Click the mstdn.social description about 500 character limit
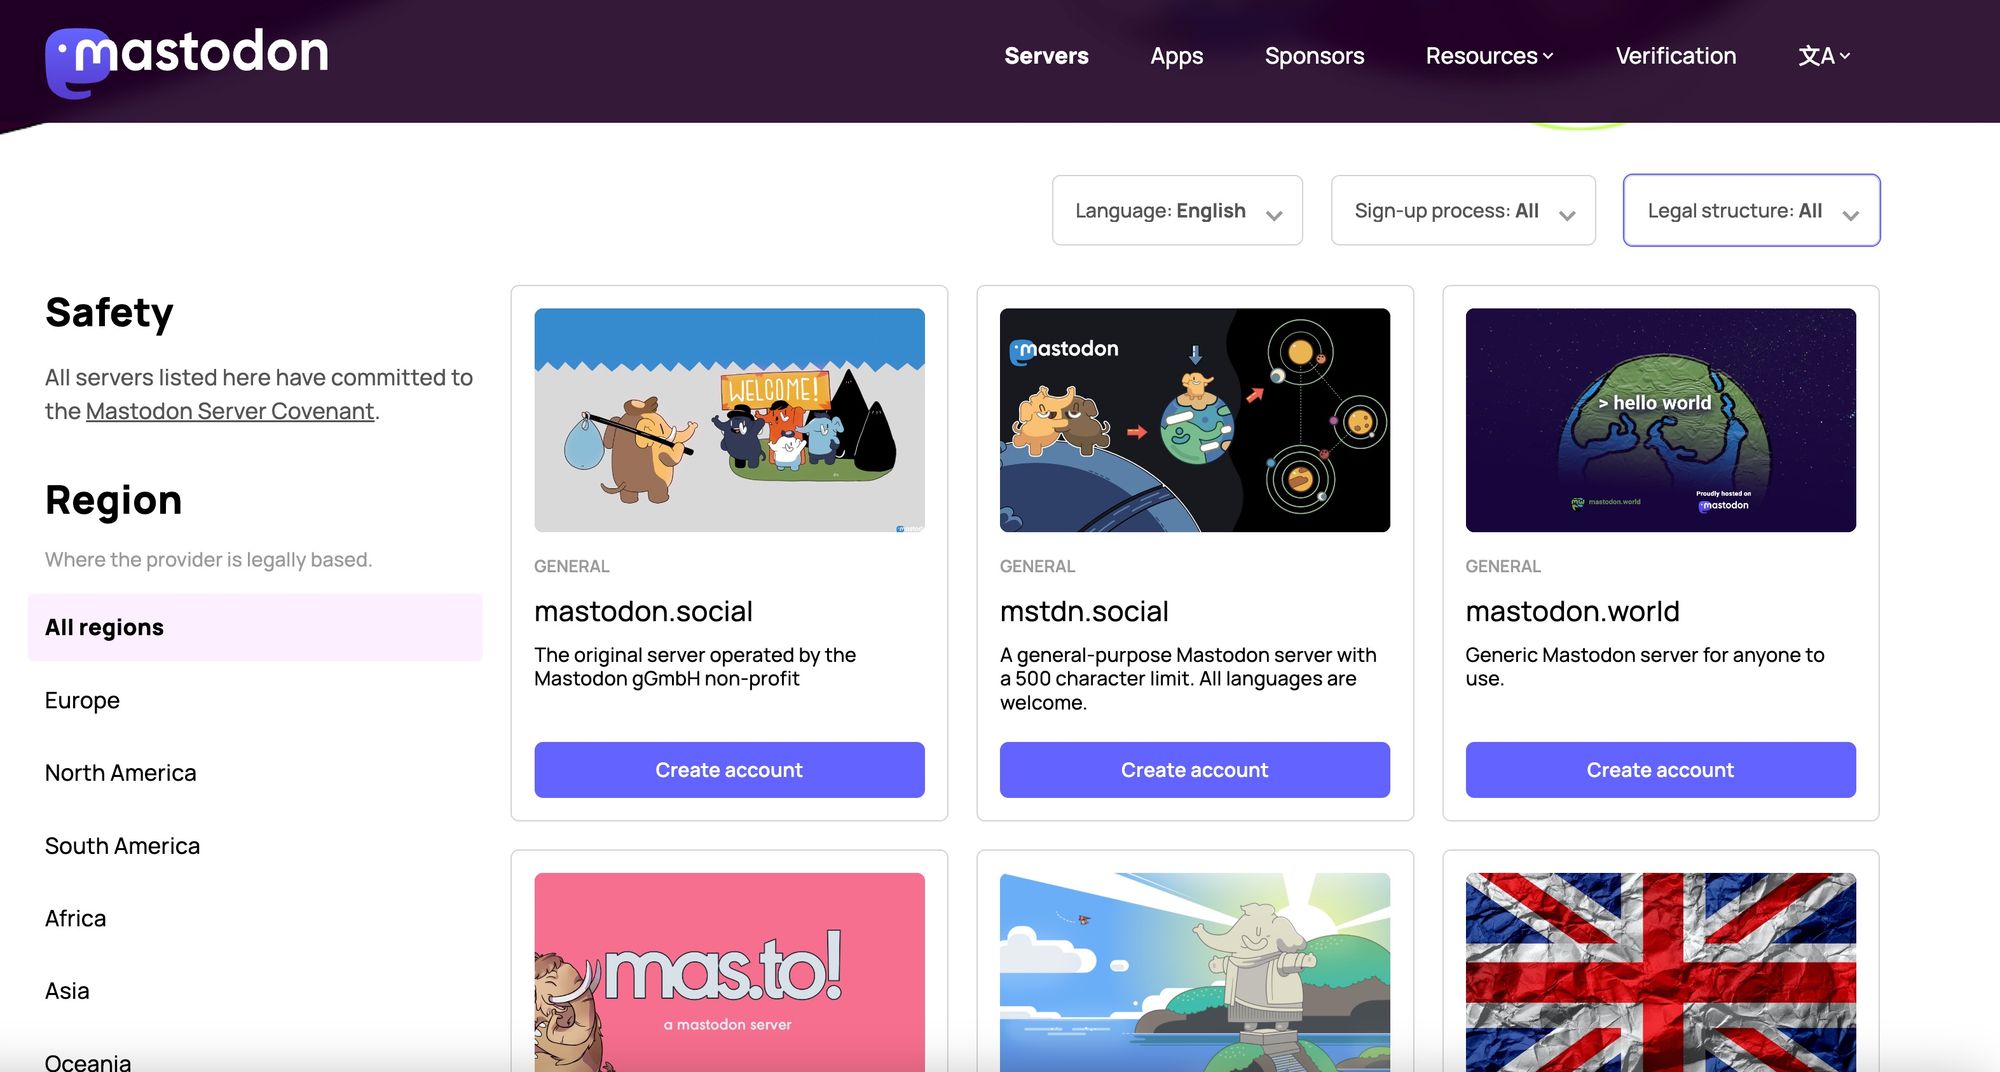Viewport: 2000px width, 1072px height. point(1188,679)
